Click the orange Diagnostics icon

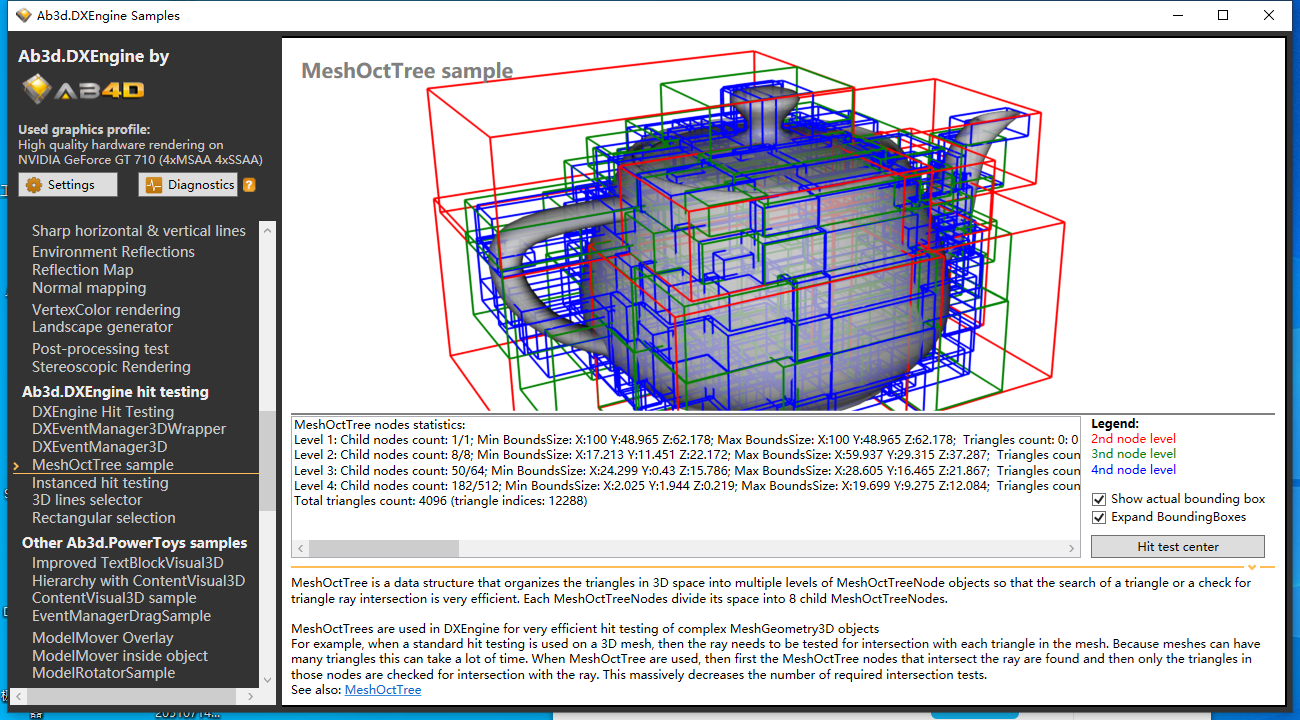tap(156, 184)
